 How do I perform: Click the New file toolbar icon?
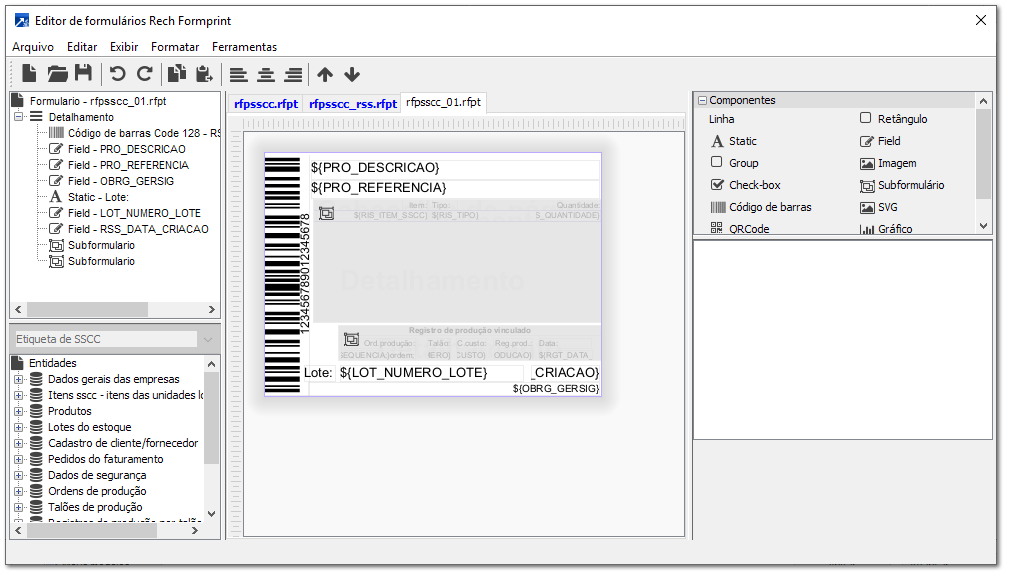point(30,74)
